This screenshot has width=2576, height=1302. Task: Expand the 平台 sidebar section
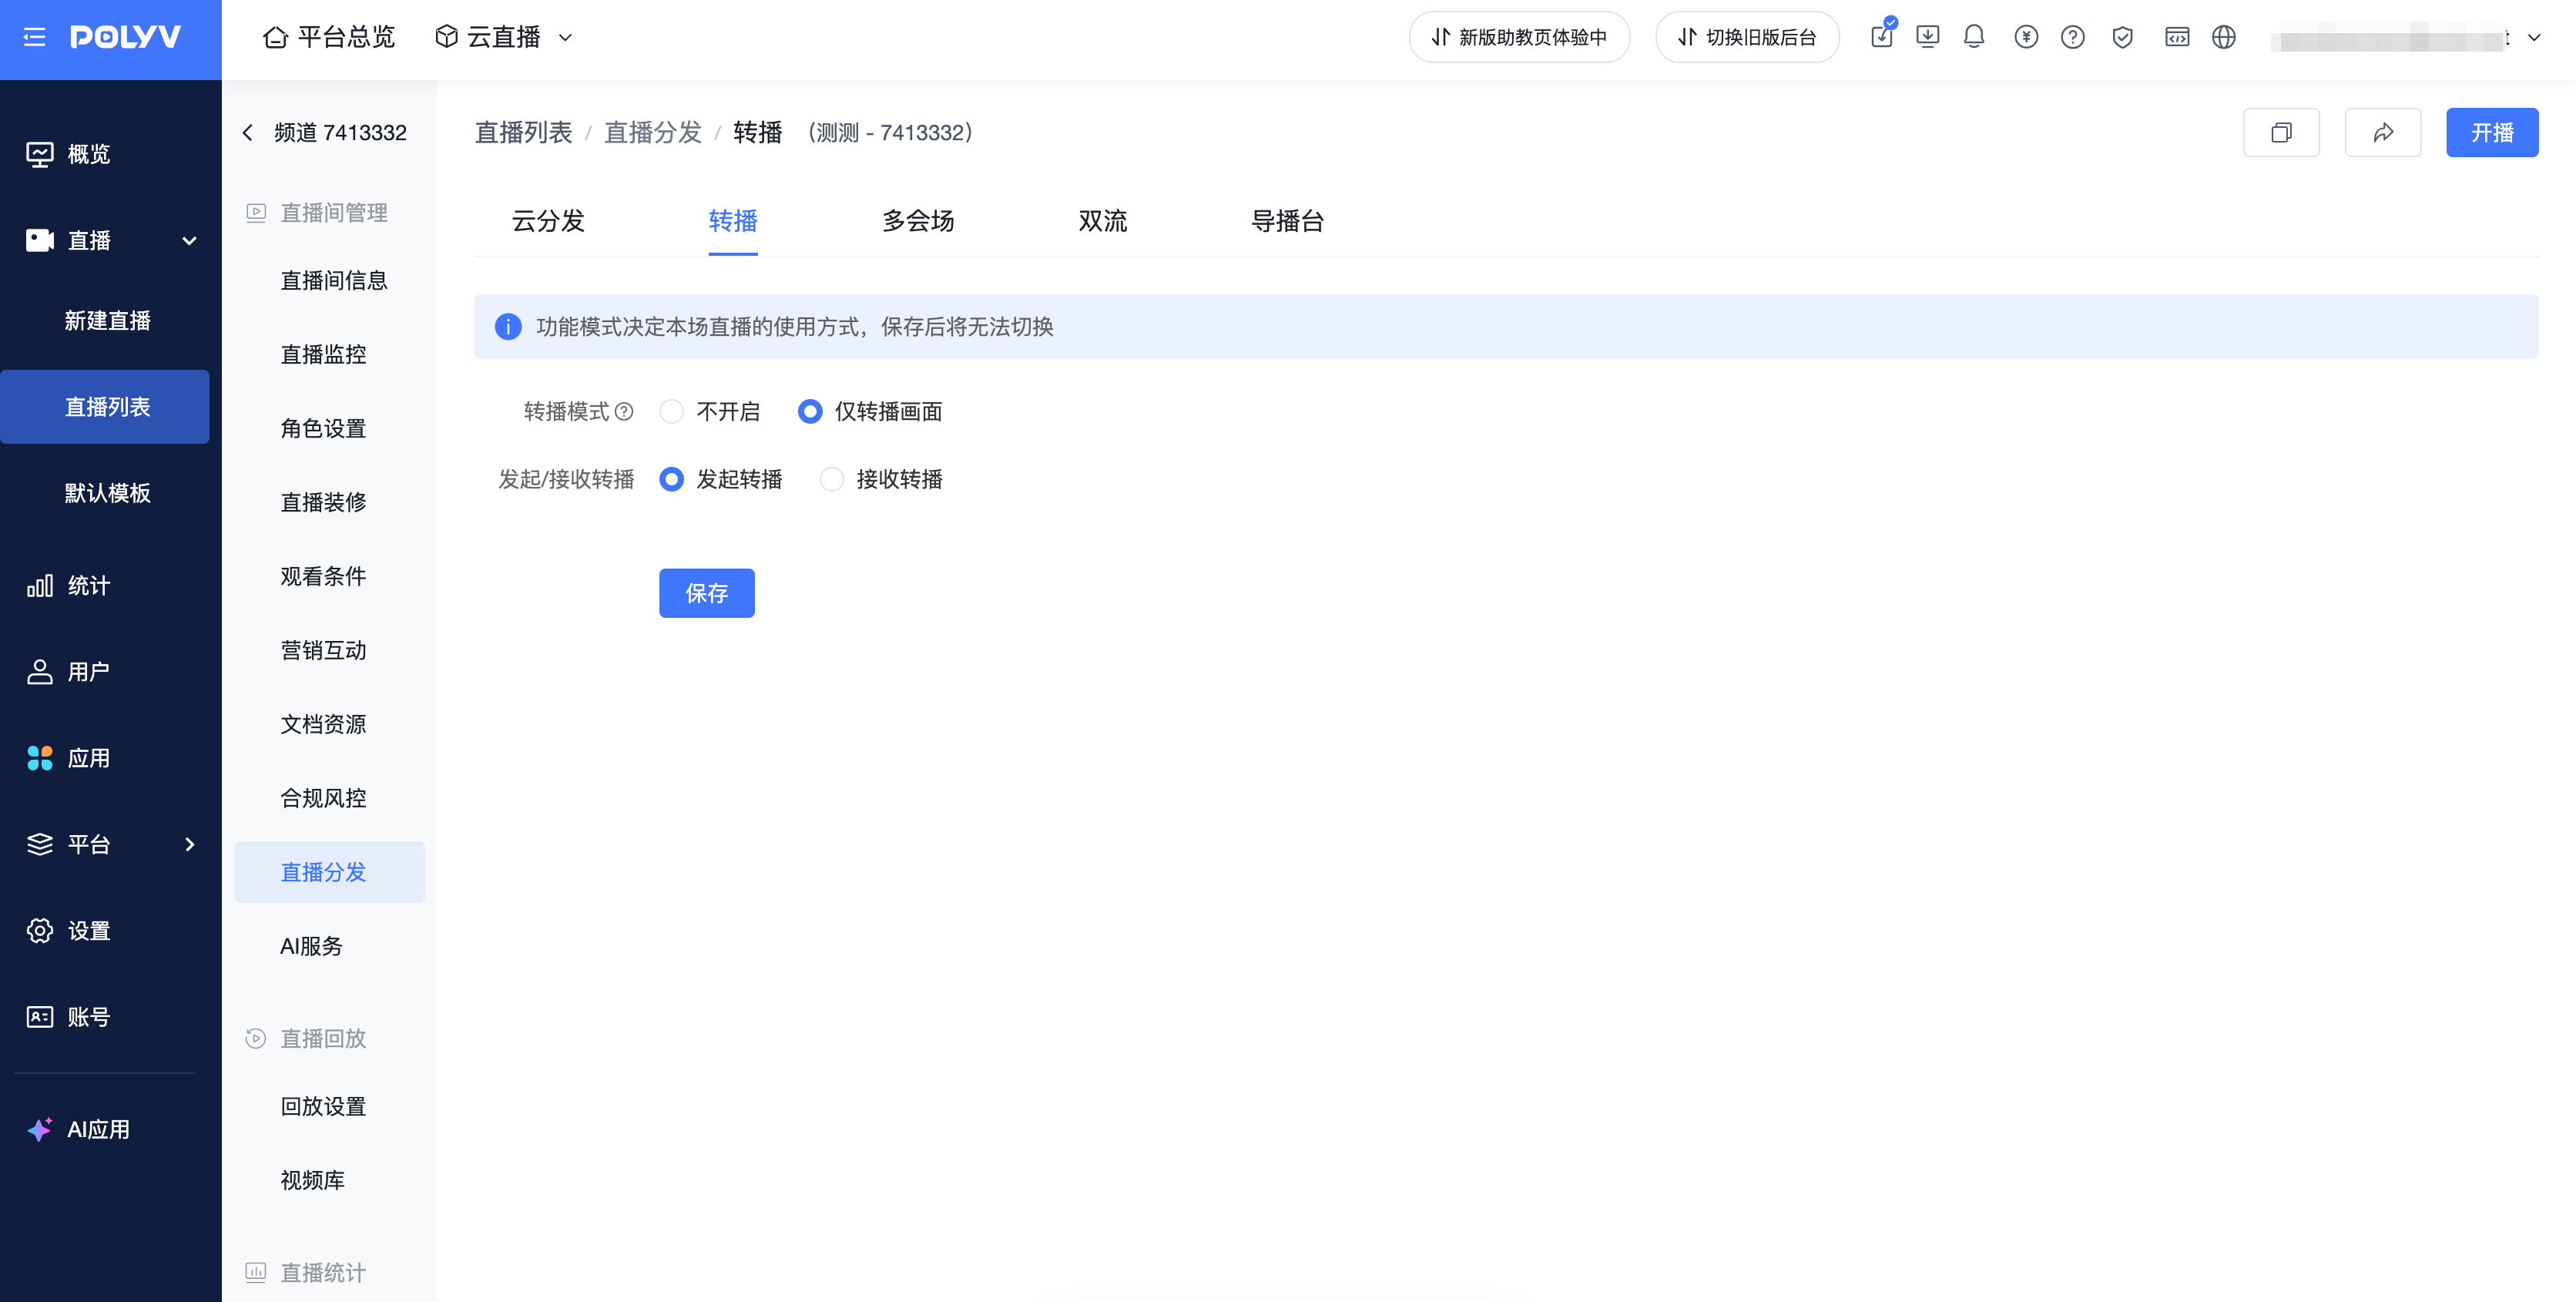pyautogui.click(x=189, y=845)
